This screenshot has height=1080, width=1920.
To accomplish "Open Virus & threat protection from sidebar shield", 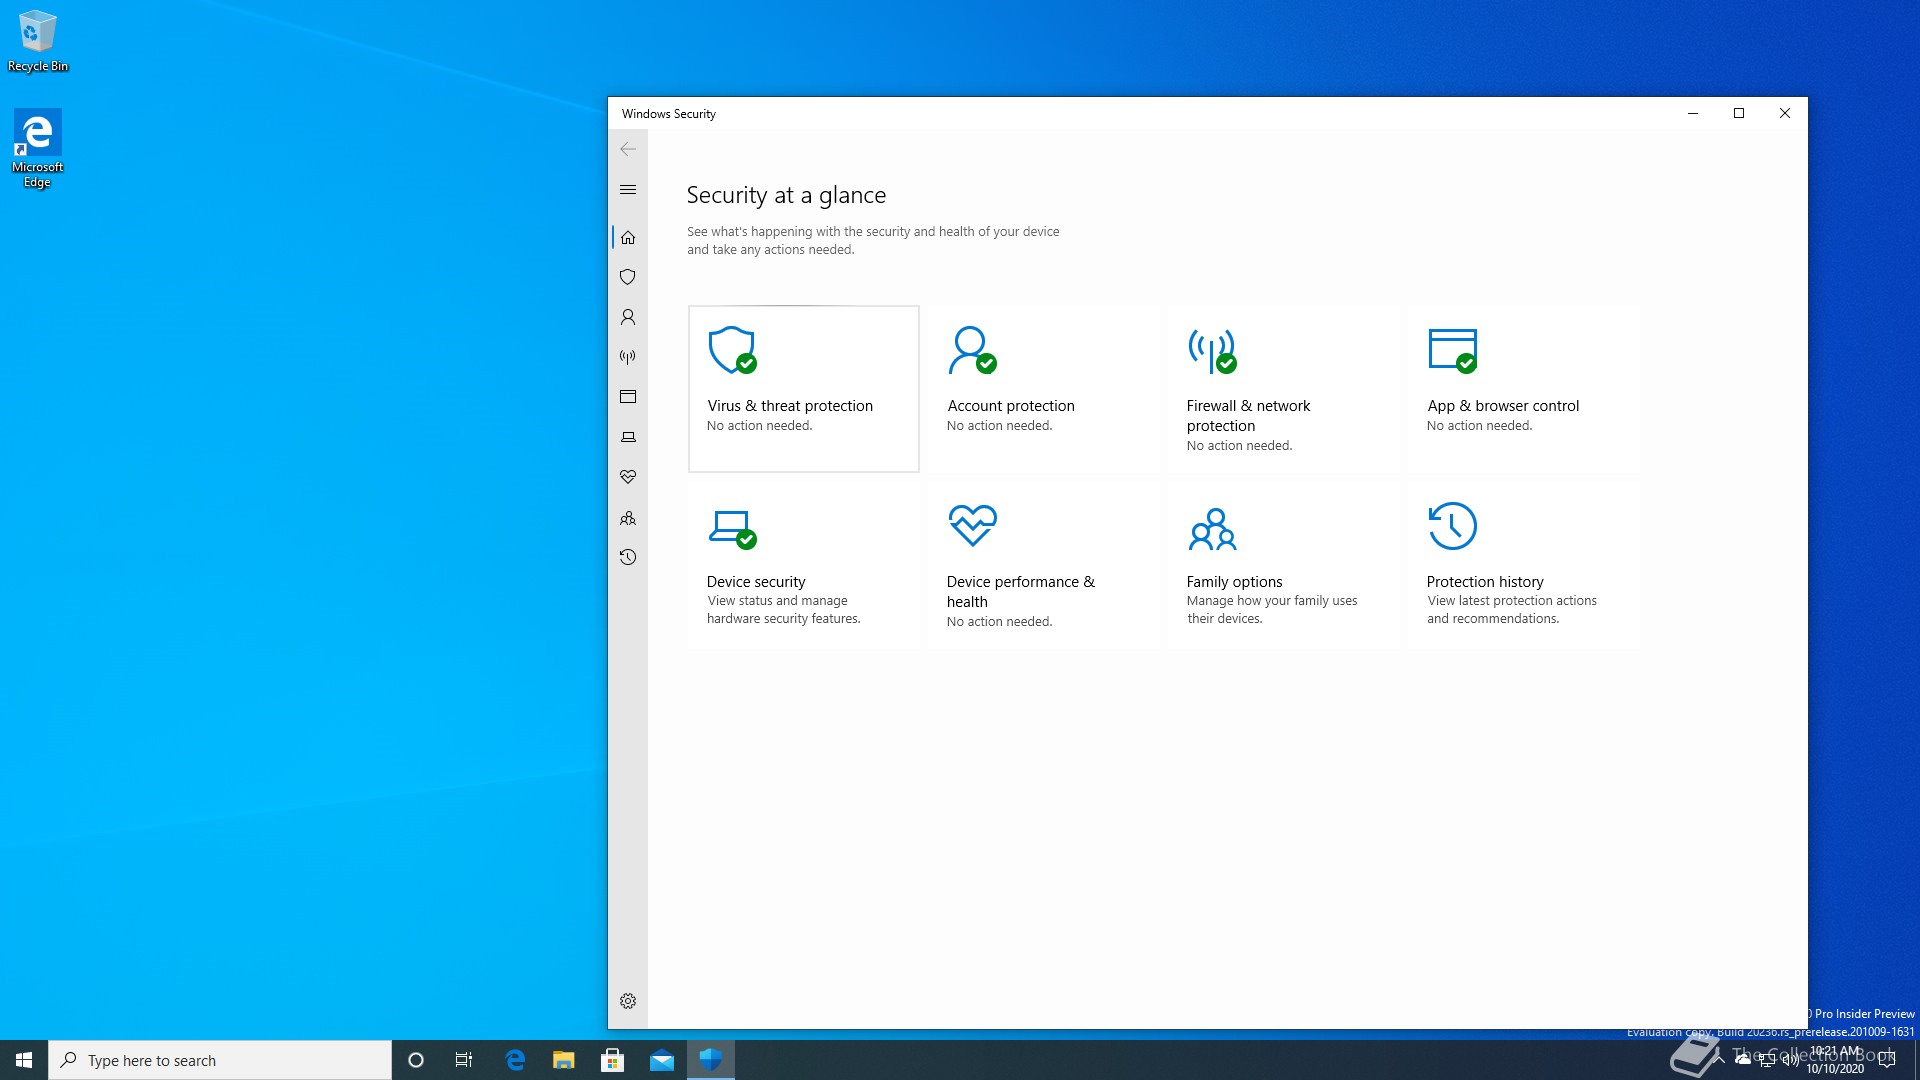I will [628, 277].
